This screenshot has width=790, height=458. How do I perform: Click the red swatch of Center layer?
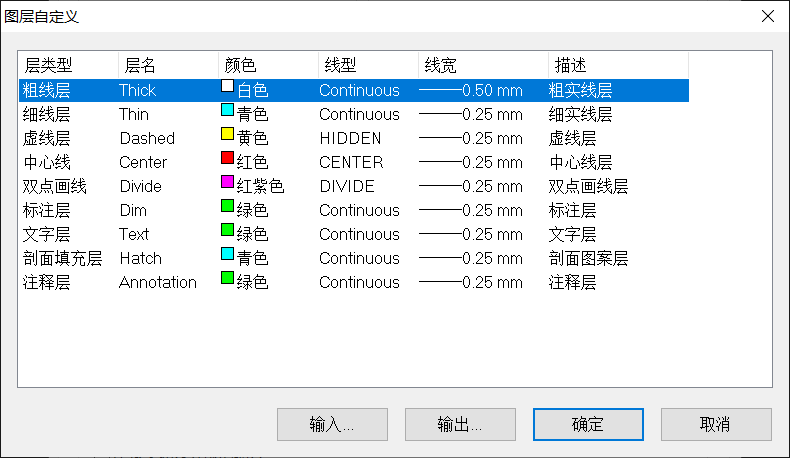pyautogui.click(x=227, y=158)
